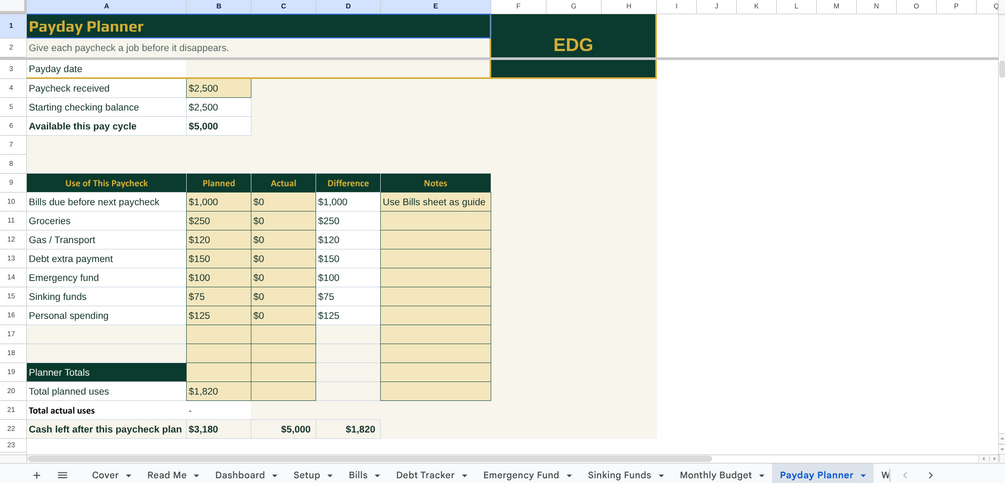Screen dimensions: 1005x483
Task: Expand Debt Tracker tab dropdown arrow
Action: (x=464, y=475)
